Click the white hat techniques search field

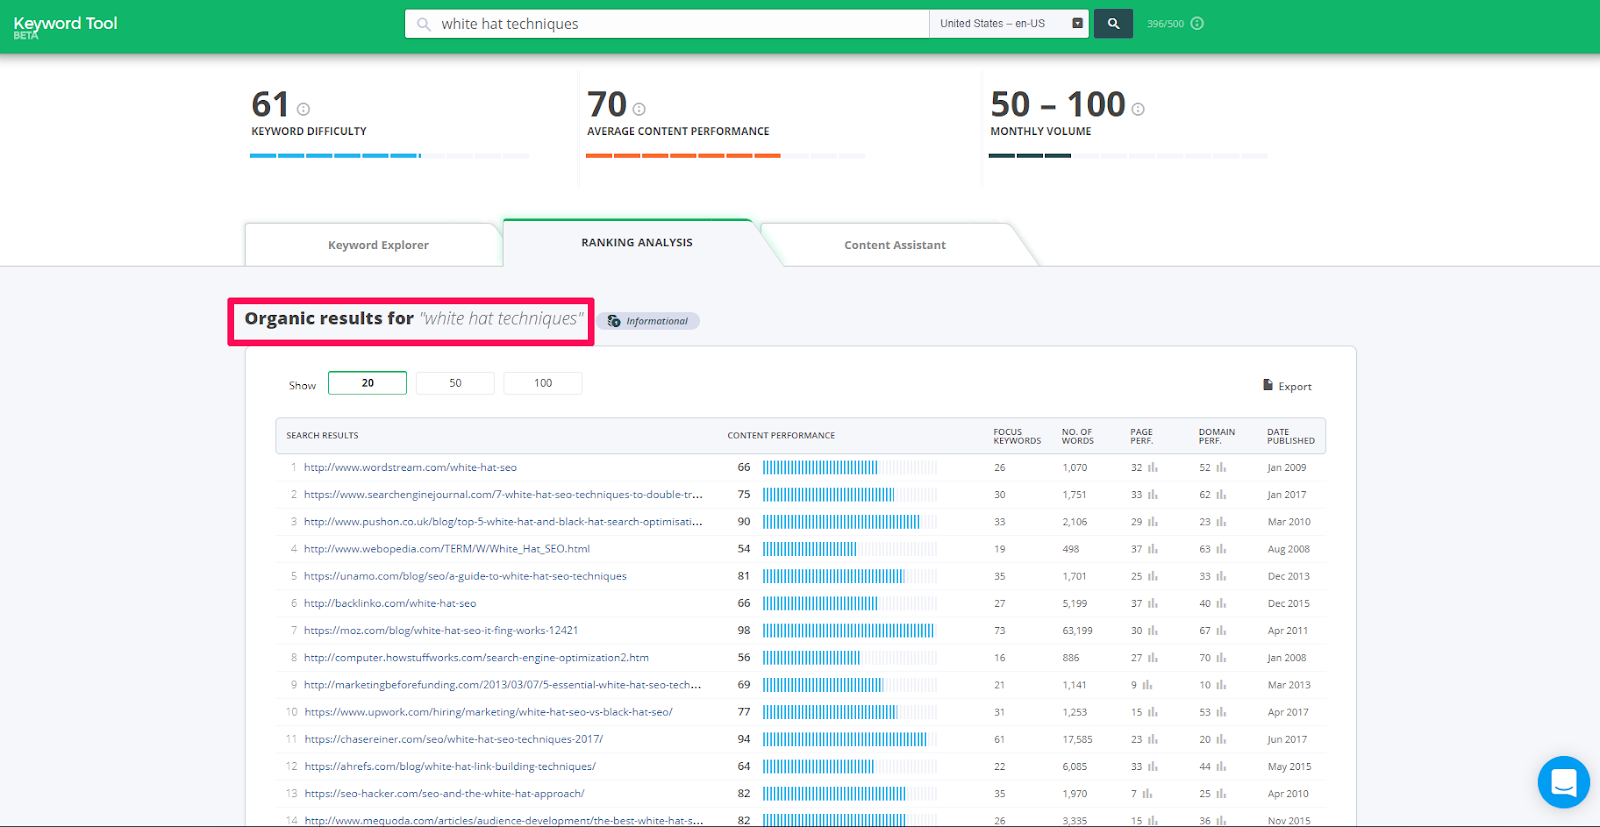pos(667,24)
